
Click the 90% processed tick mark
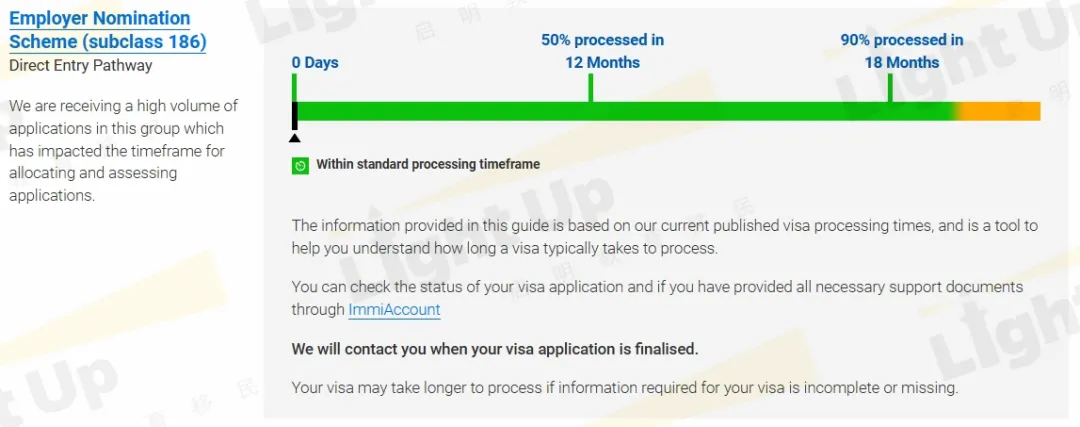[x=890, y=87]
